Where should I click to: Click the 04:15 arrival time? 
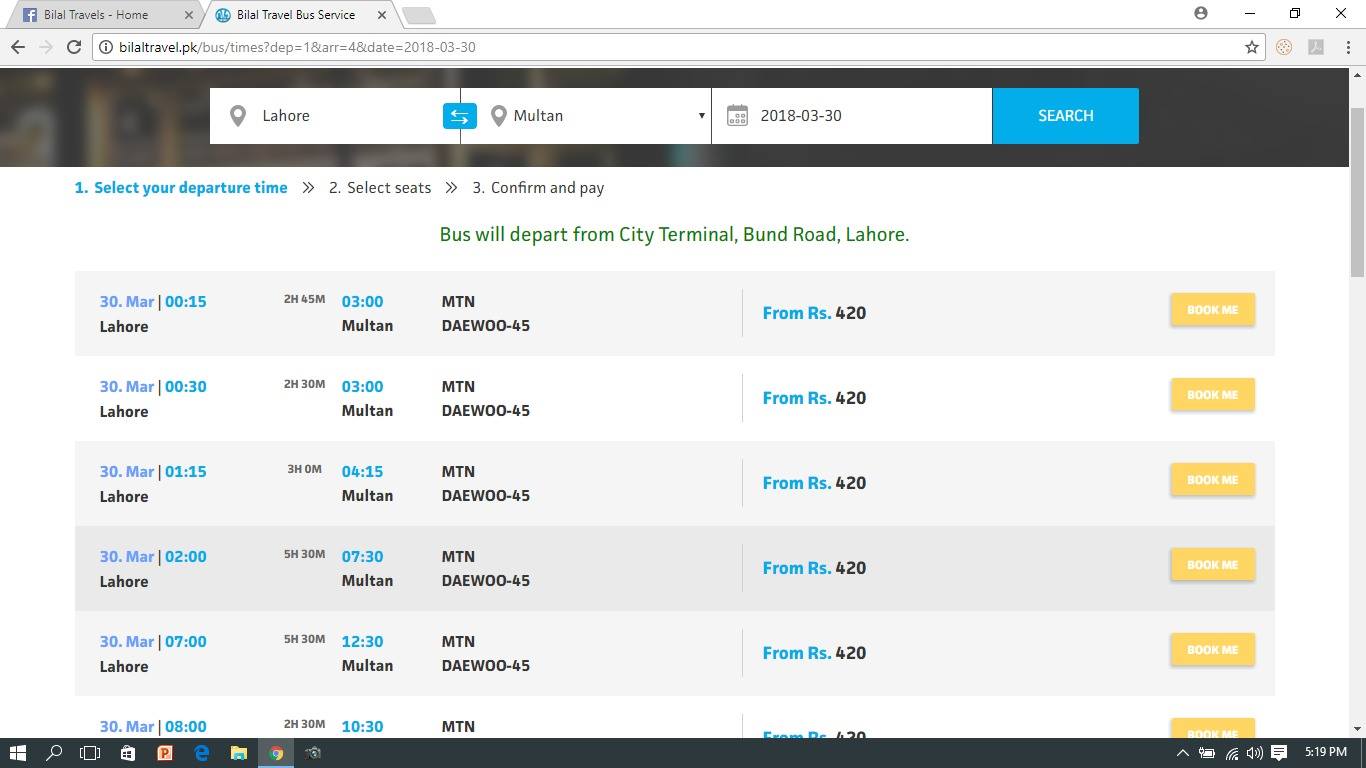pos(362,472)
